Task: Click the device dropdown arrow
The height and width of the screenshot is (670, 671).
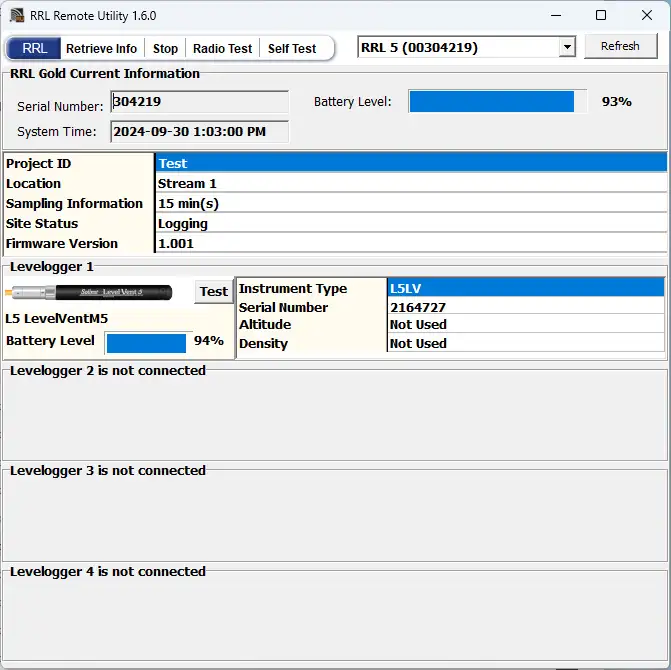Action: point(567,47)
